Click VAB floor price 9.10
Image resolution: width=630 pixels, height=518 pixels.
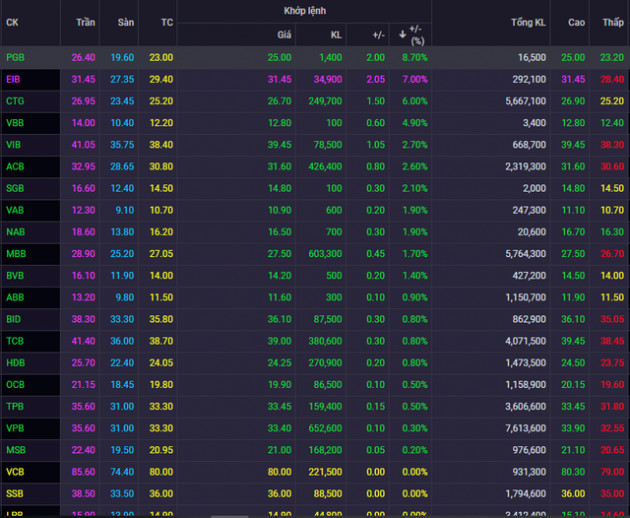coord(125,210)
